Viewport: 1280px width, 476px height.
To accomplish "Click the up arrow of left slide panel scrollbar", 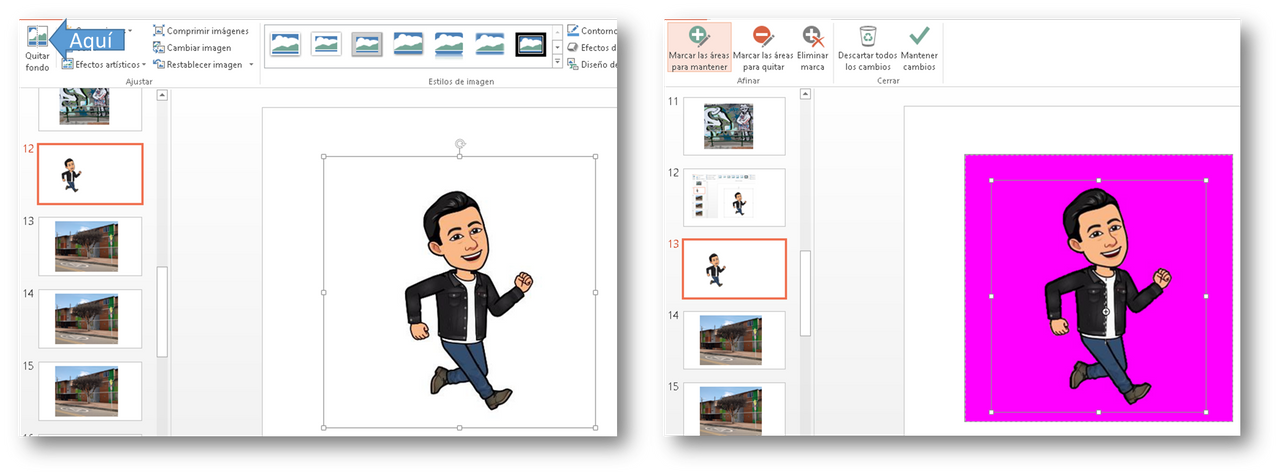I will point(162,96).
